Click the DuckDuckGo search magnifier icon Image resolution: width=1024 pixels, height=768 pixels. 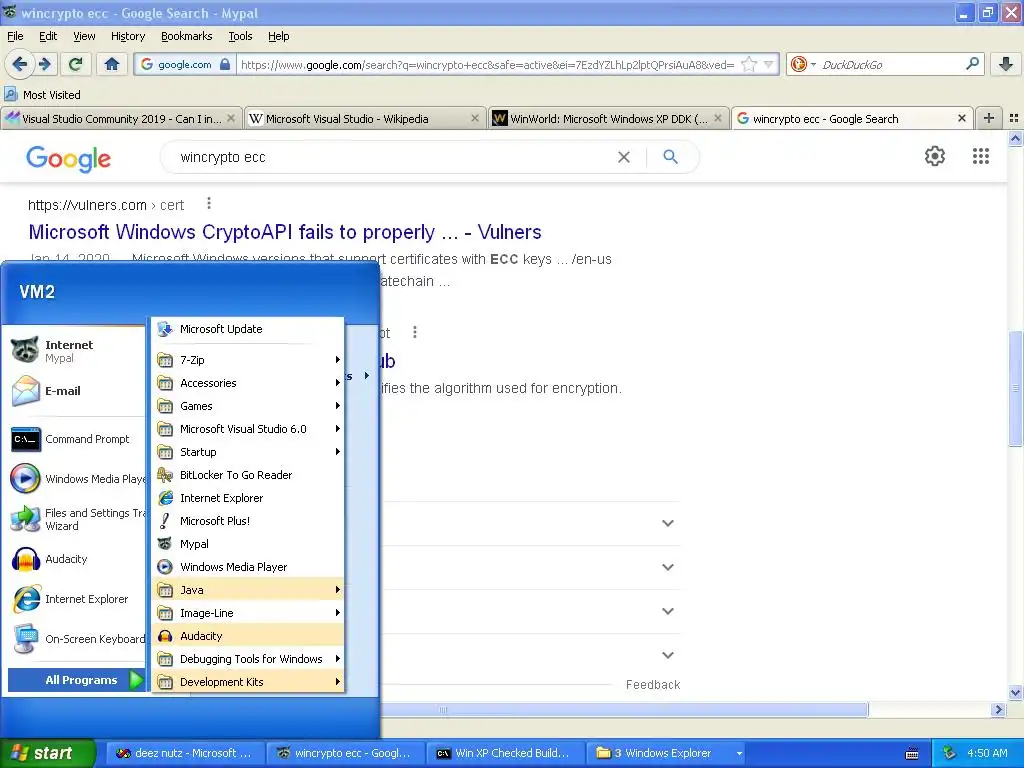(x=972, y=64)
